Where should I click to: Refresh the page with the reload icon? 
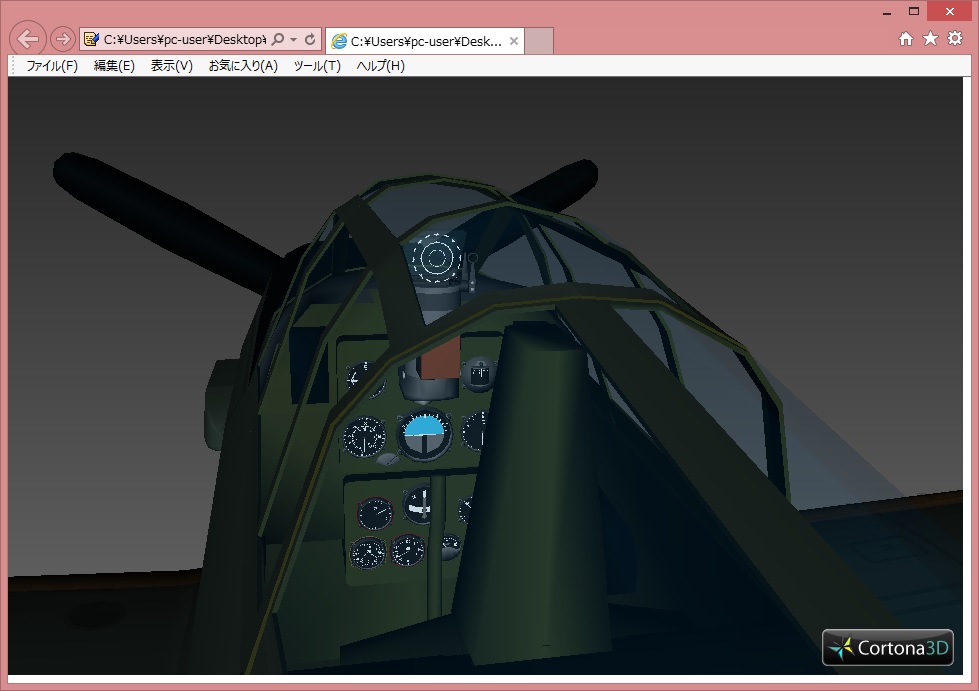[310, 40]
